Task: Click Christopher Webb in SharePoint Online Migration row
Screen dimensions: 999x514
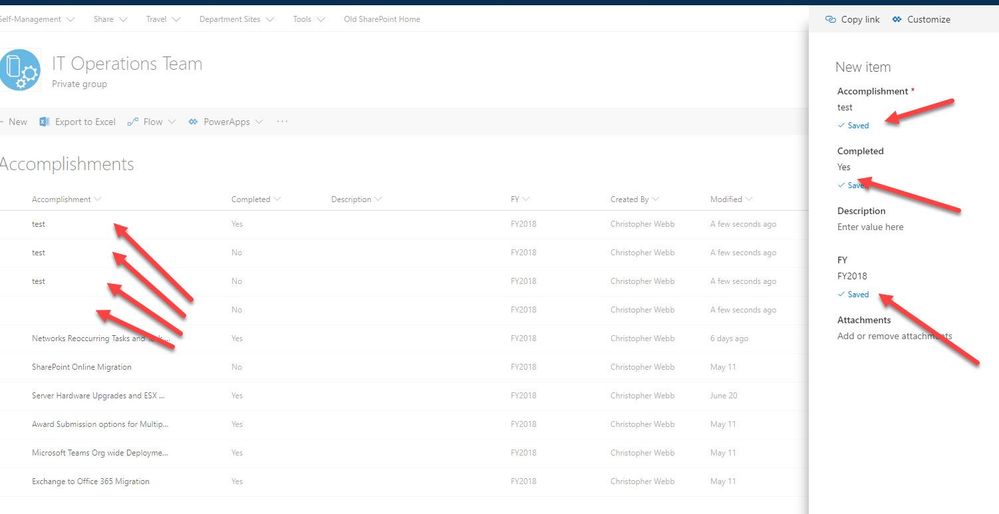Action: pyautogui.click(x=642, y=367)
